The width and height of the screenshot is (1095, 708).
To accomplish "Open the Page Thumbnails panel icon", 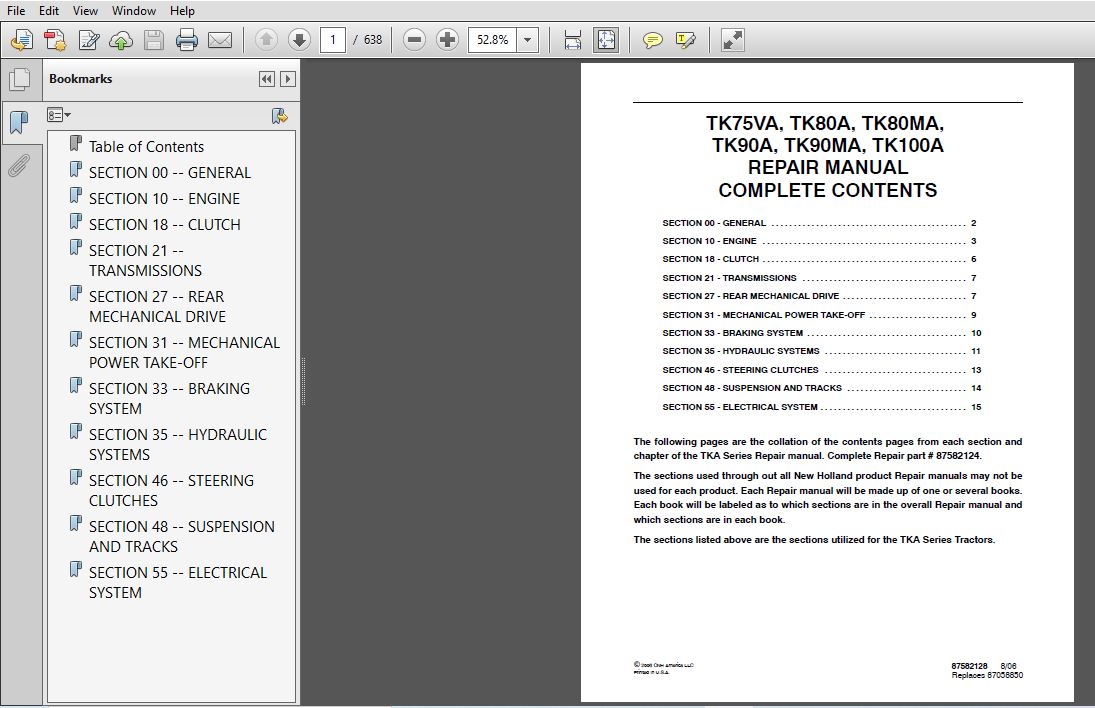I will click(x=20, y=79).
